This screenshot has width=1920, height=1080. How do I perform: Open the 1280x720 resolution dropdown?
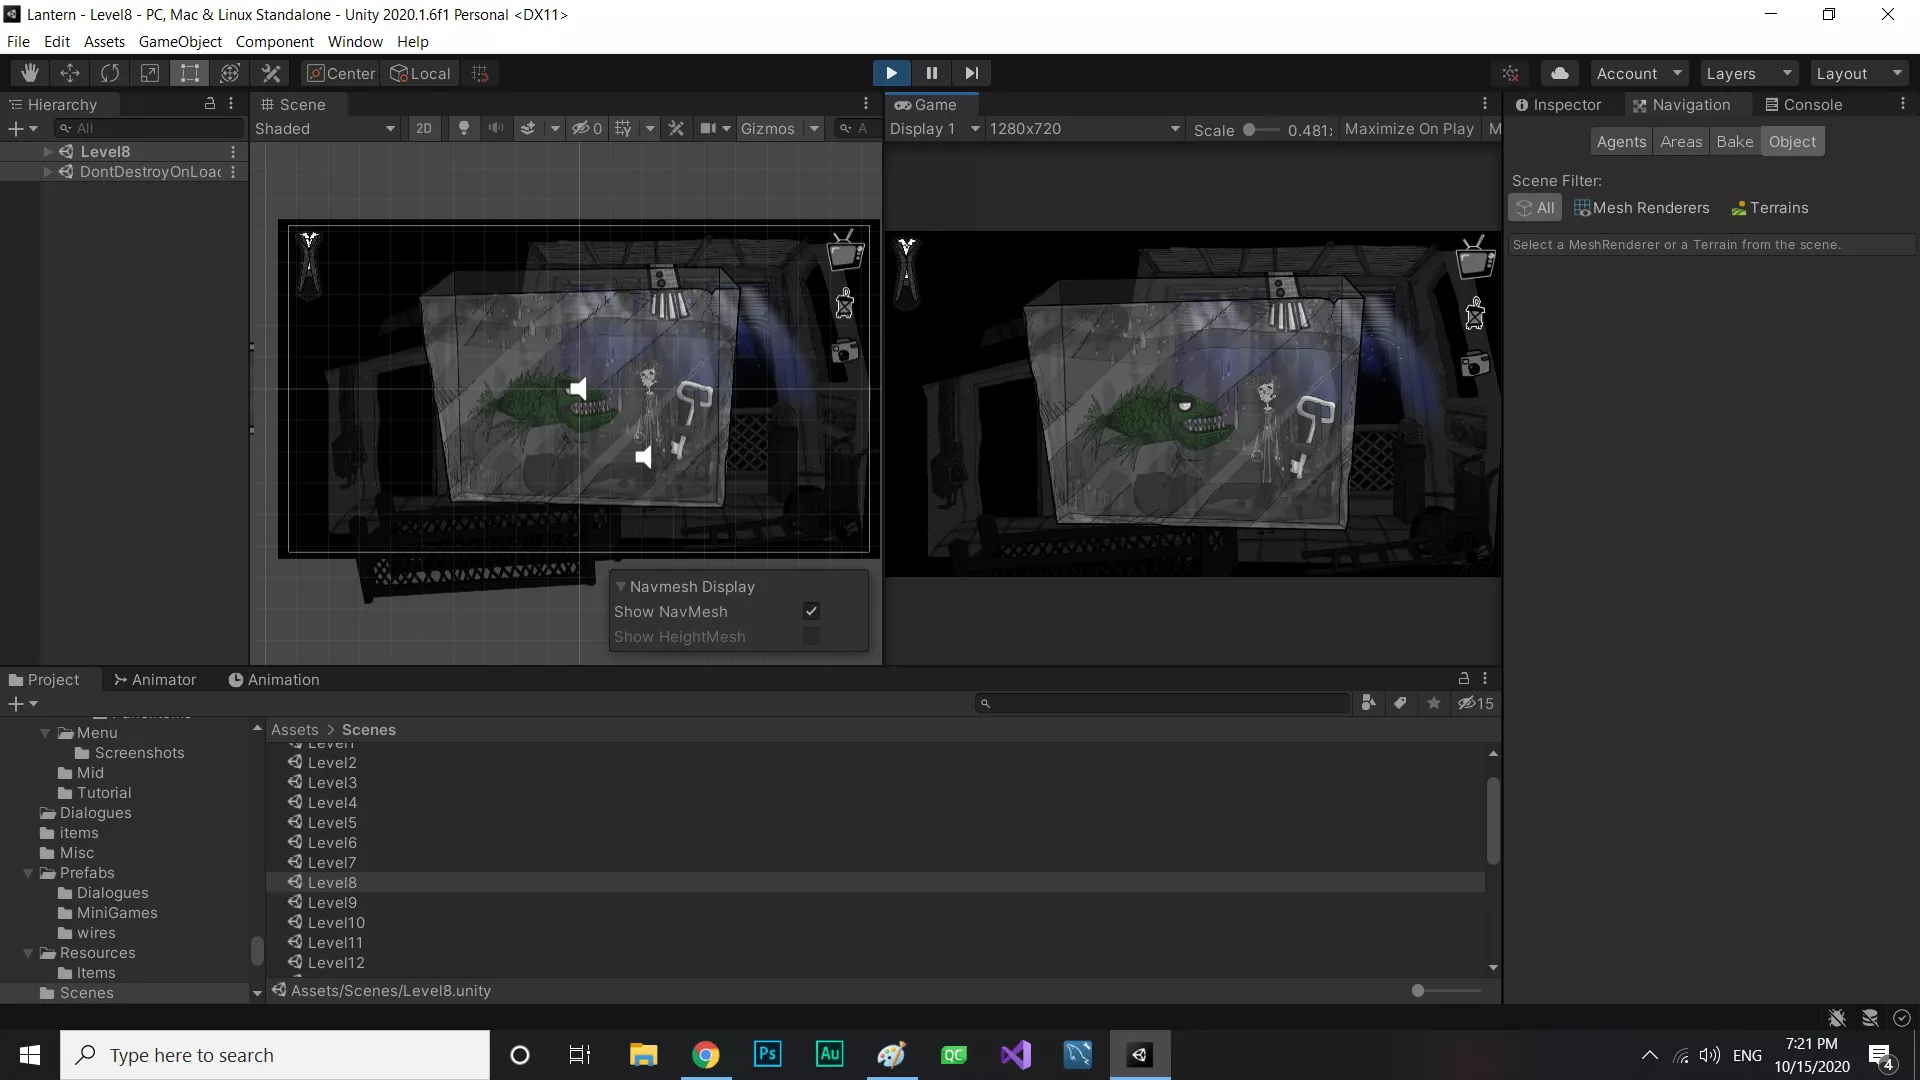[1085, 129]
